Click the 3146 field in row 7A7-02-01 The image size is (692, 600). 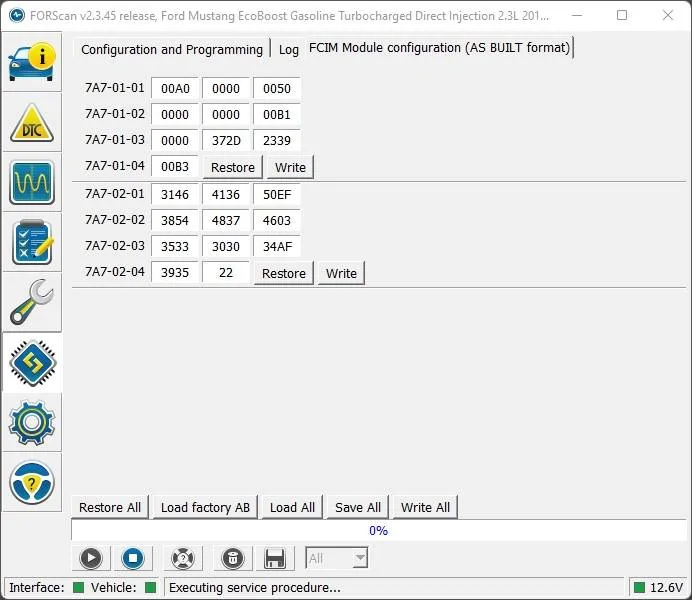[175, 194]
